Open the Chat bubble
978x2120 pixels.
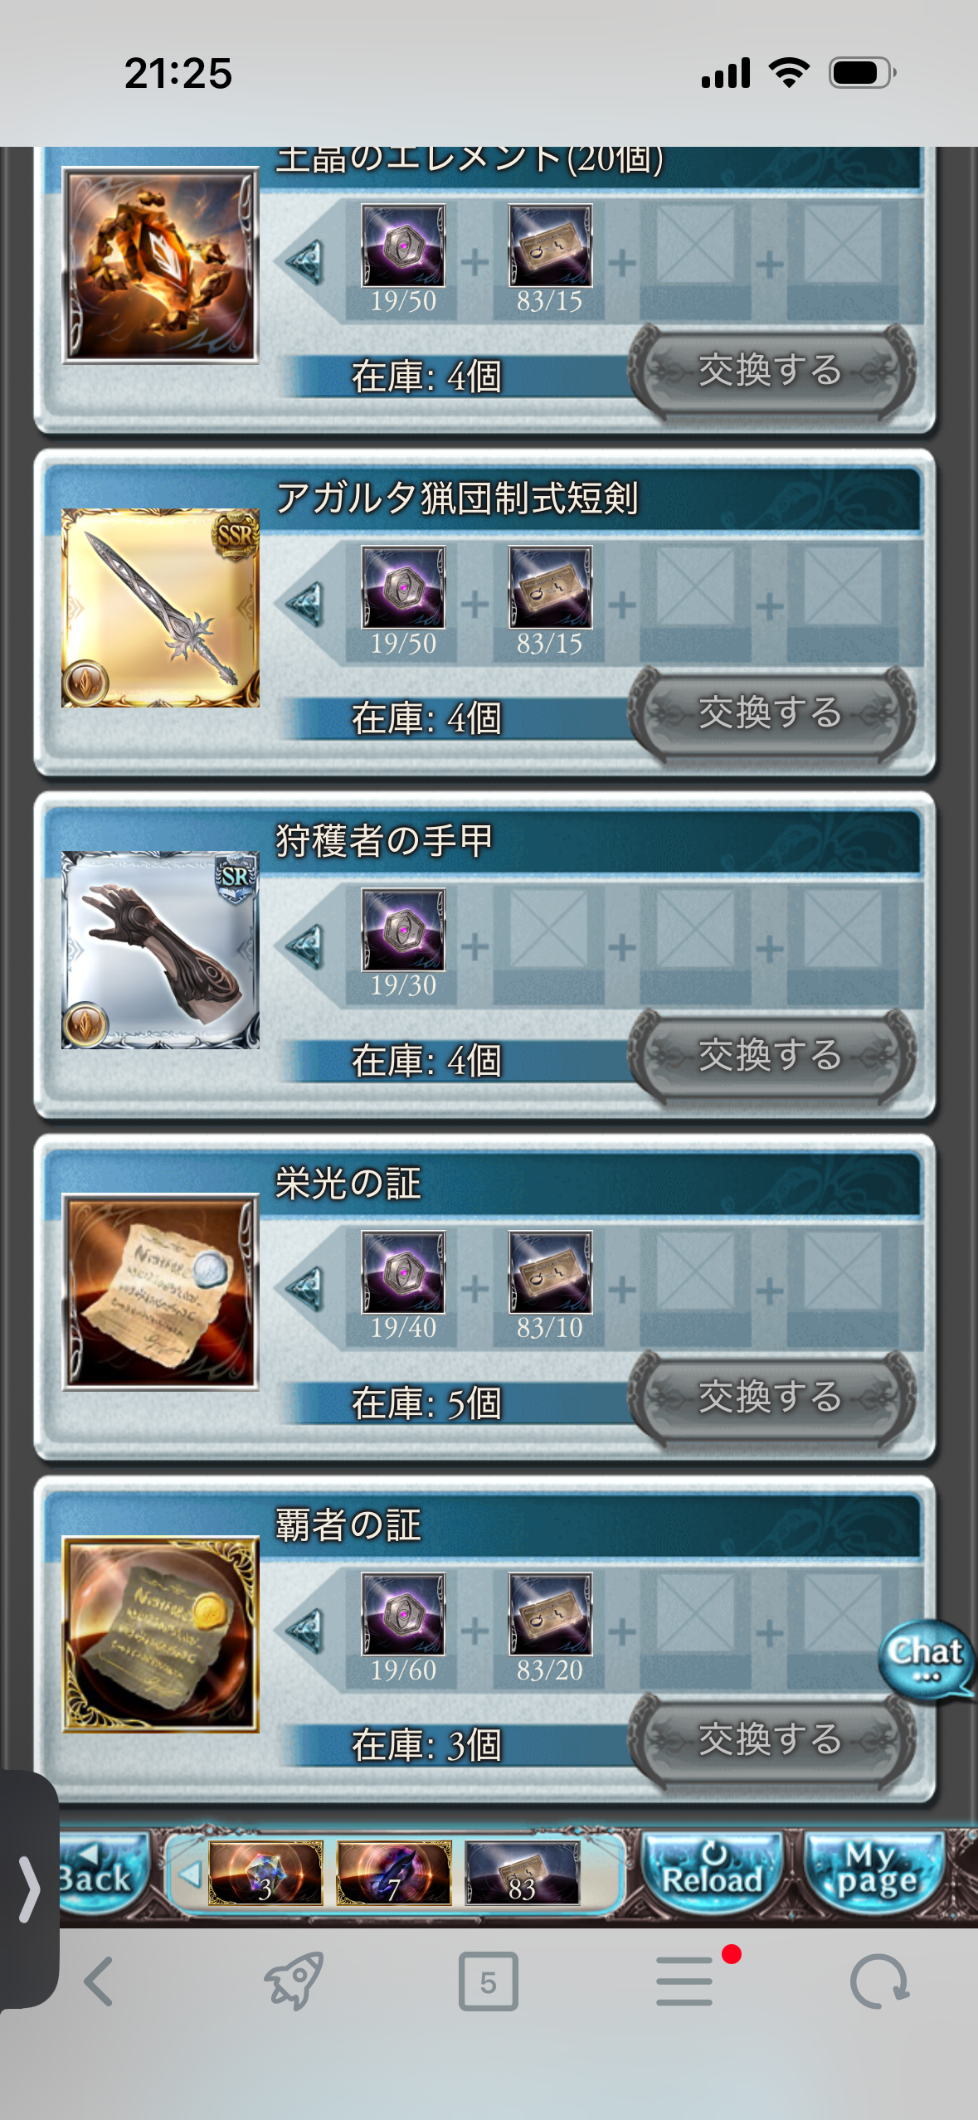pyautogui.click(x=926, y=1658)
